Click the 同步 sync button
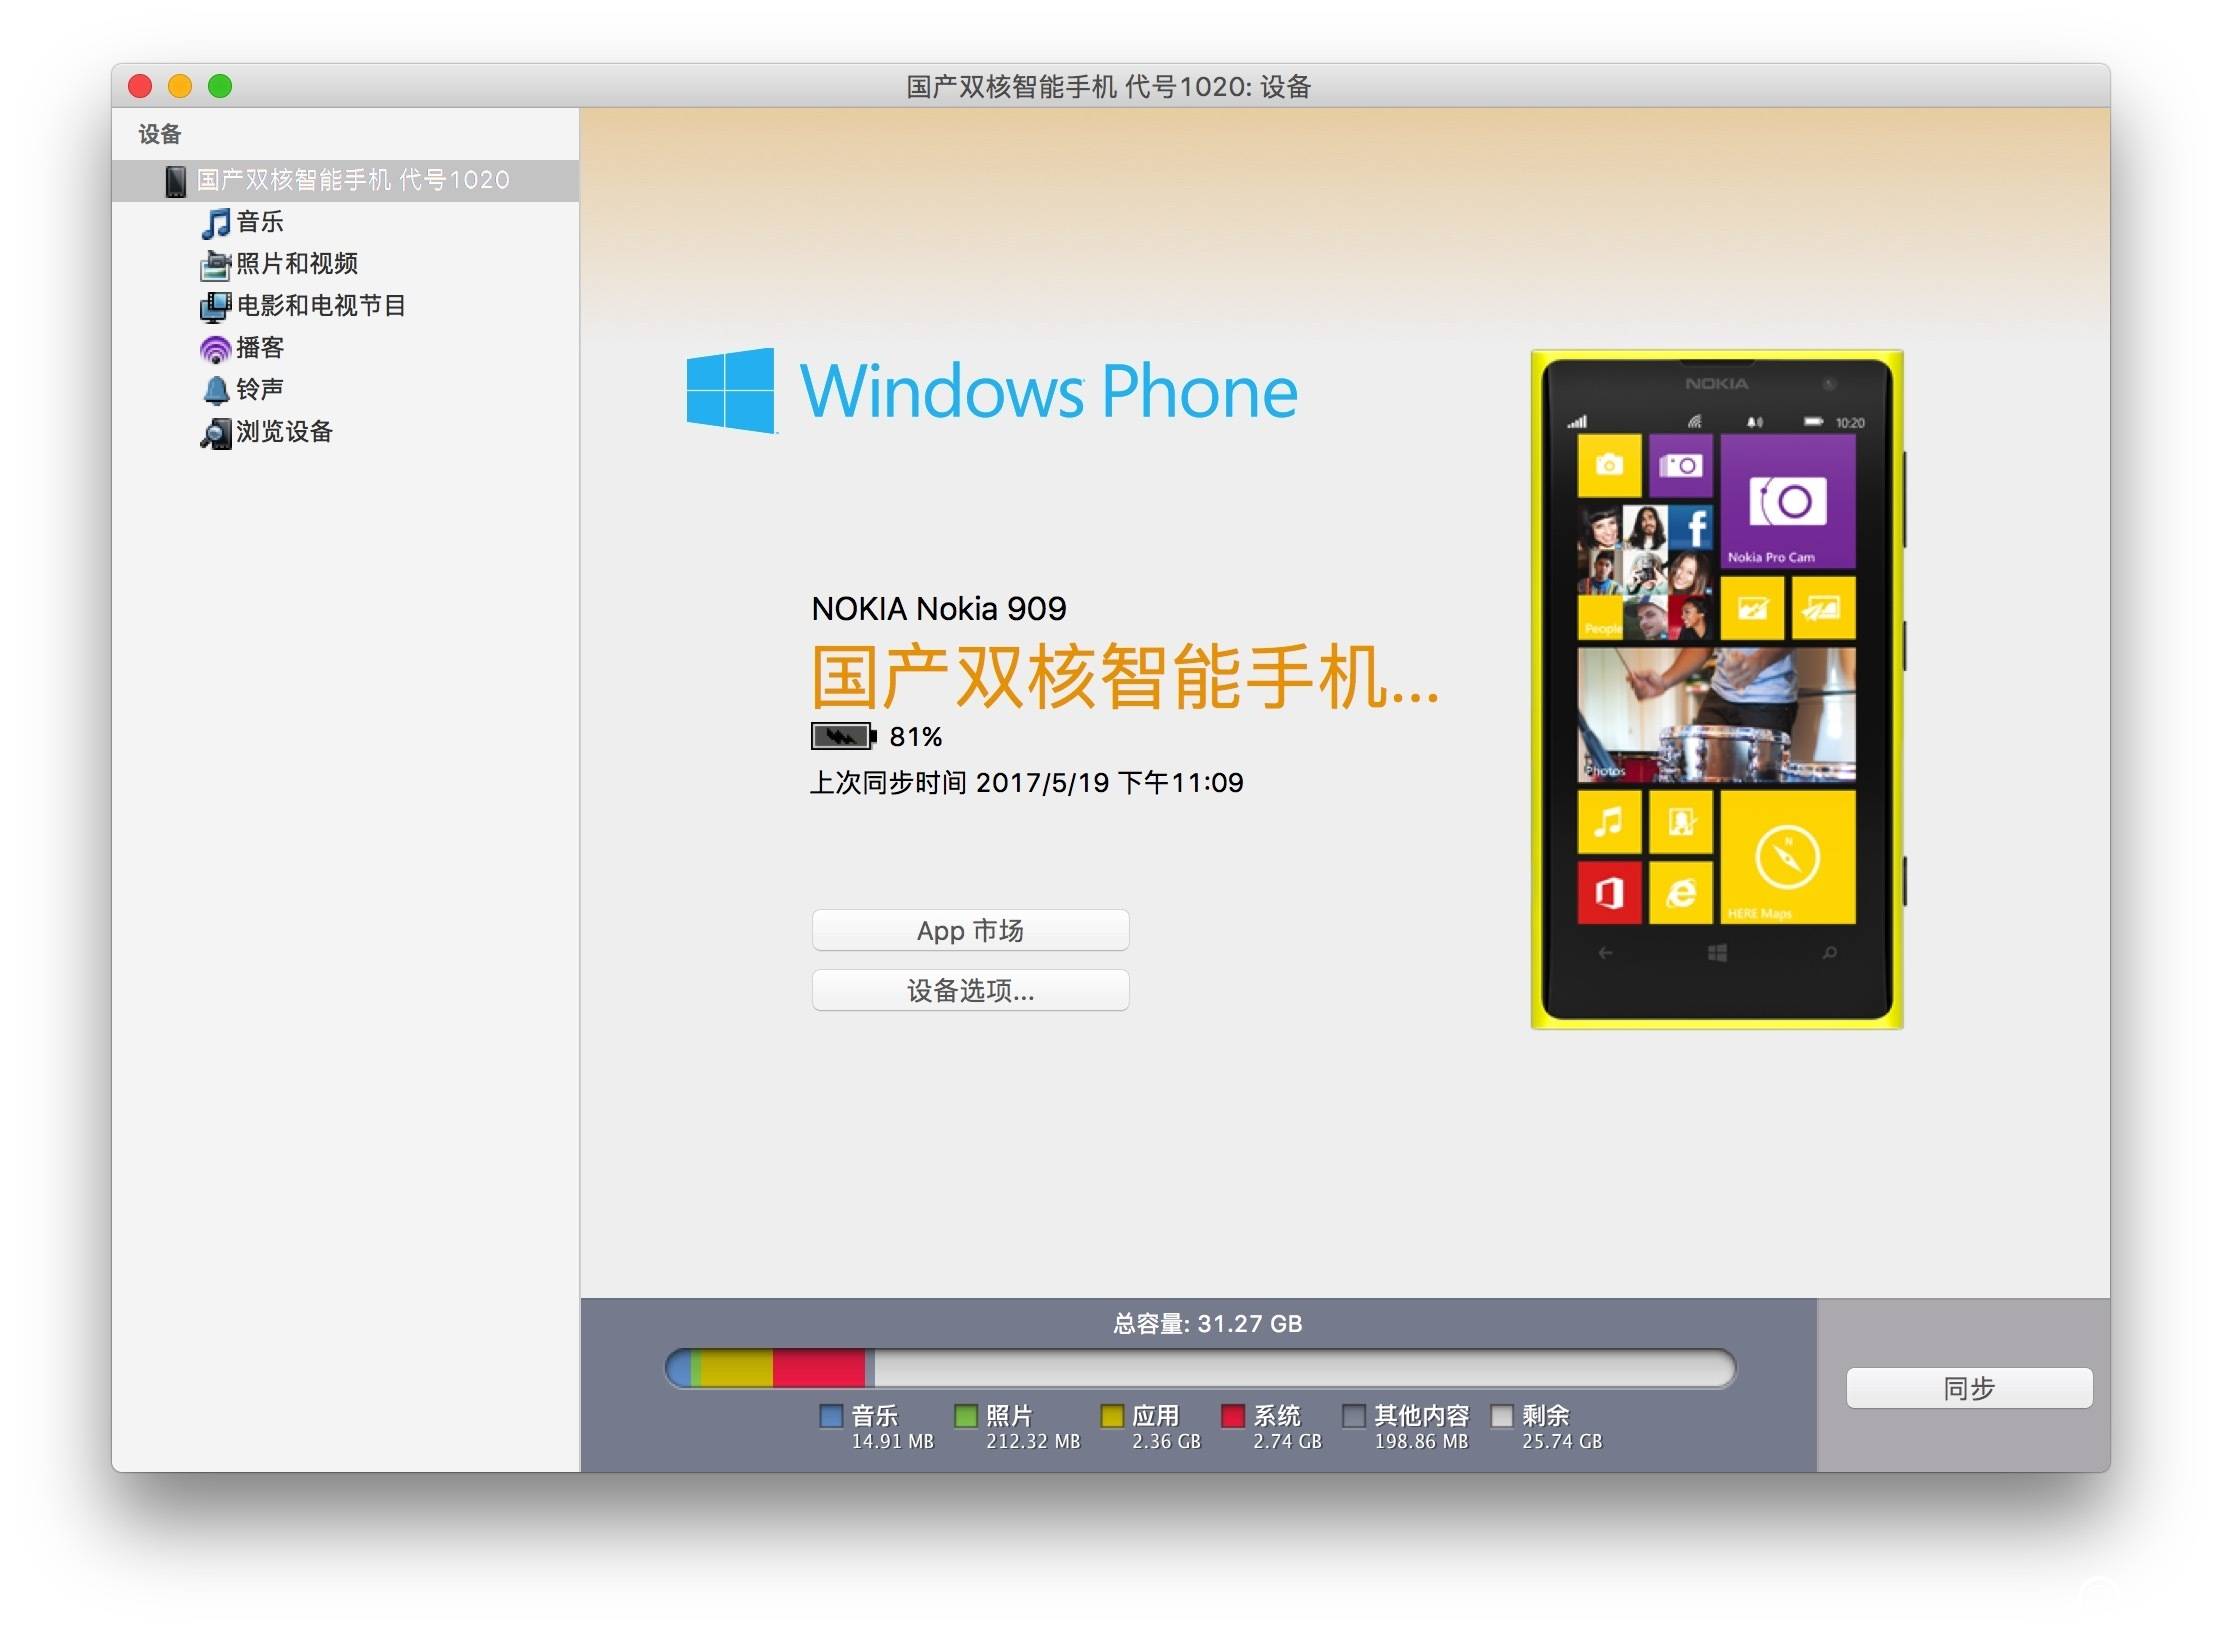This screenshot has width=2222, height=1632. click(1969, 1389)
